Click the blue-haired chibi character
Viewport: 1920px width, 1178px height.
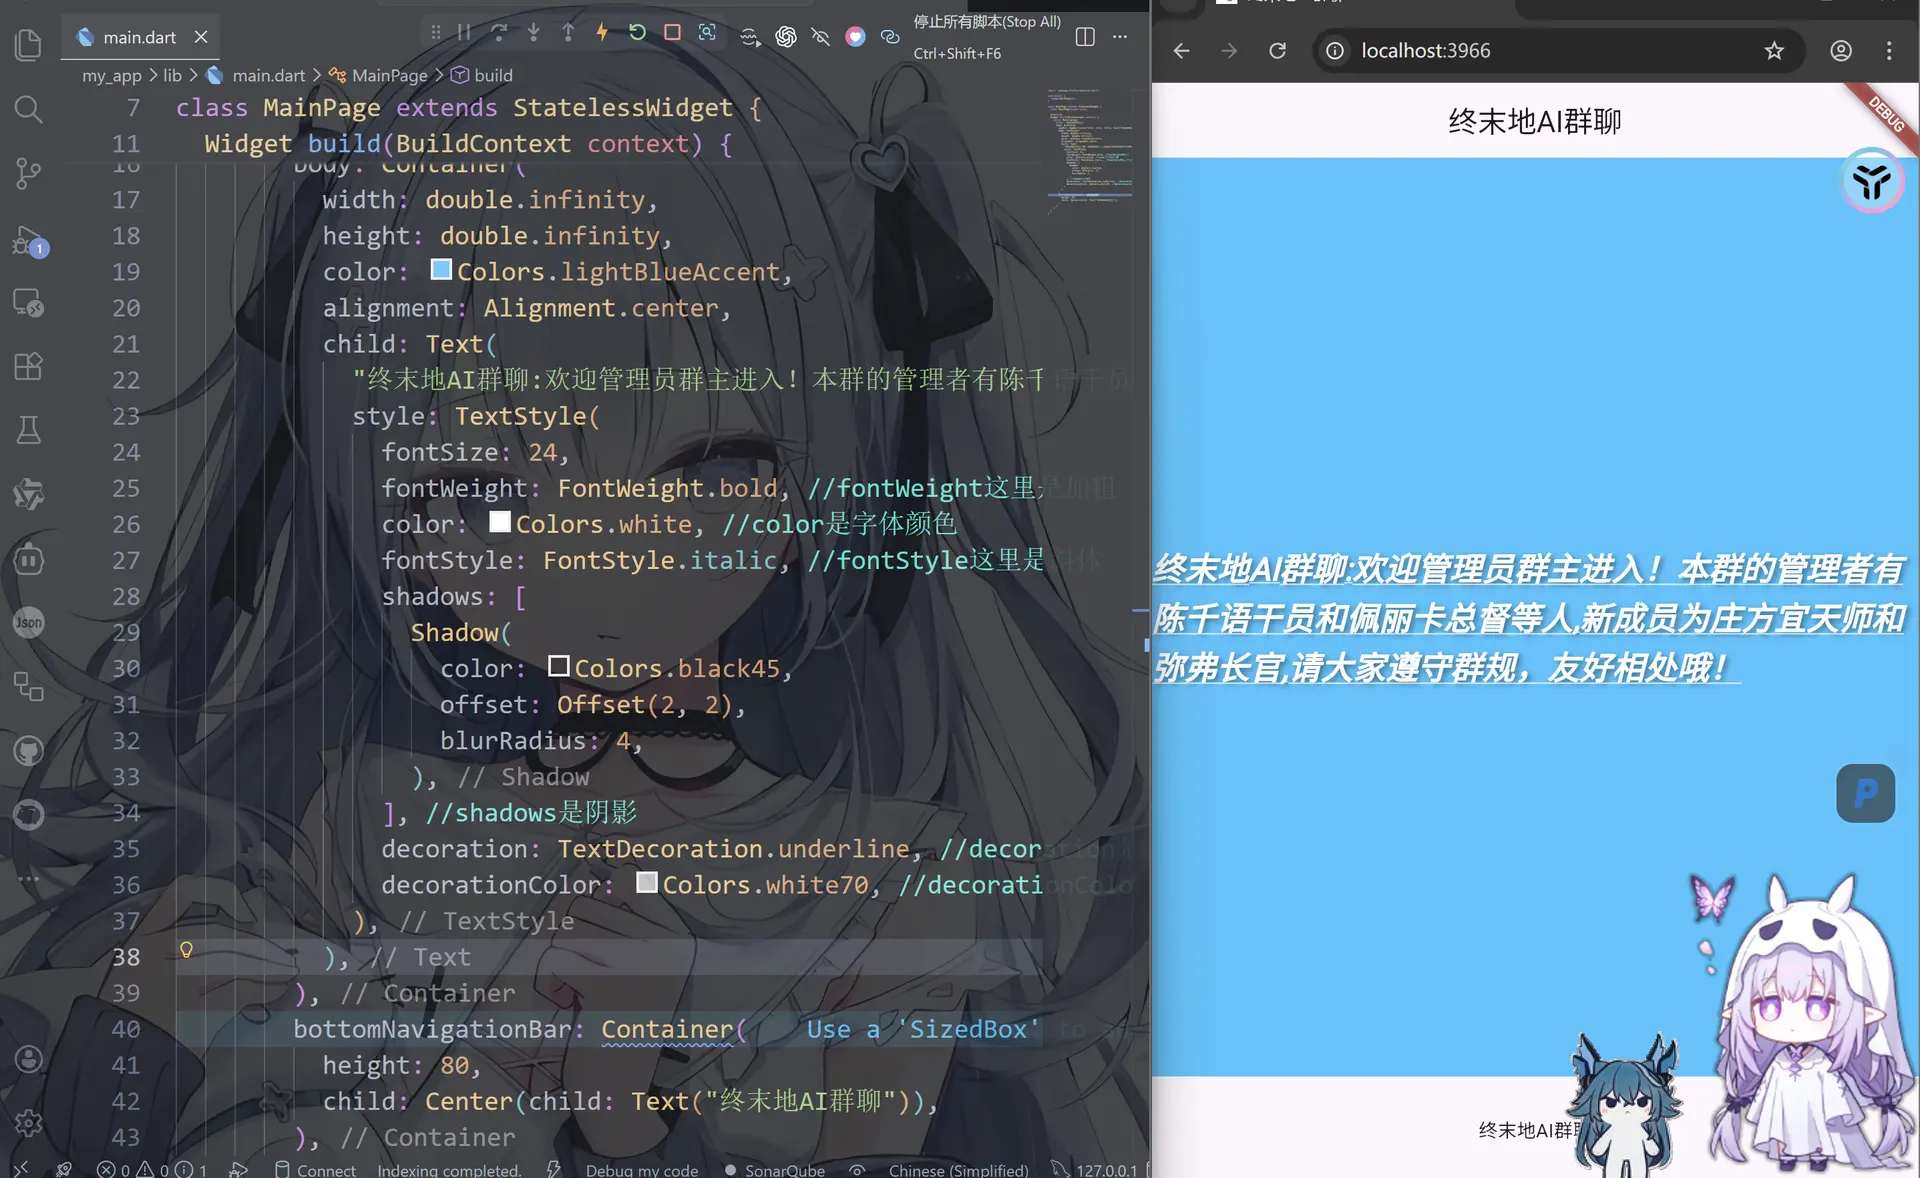(x=1625, y=1106)
